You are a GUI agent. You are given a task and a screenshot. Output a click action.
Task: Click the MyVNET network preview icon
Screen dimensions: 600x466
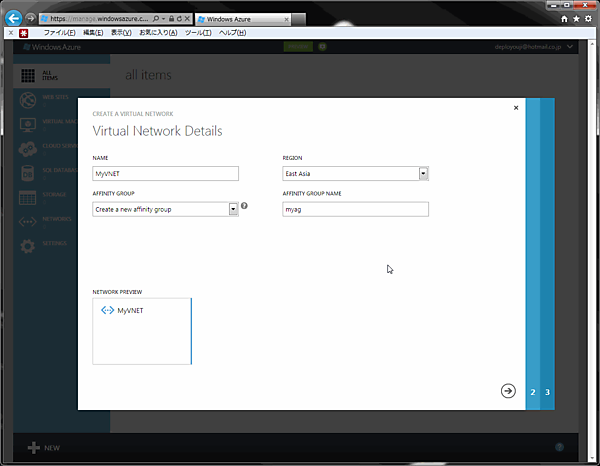107,311
